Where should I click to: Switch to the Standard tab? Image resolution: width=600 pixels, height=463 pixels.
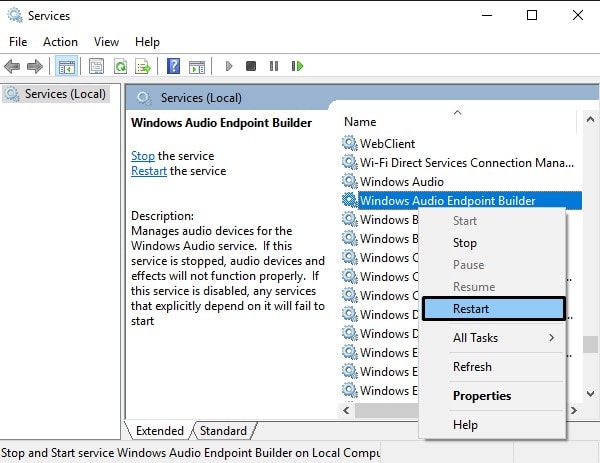[223, 431]
